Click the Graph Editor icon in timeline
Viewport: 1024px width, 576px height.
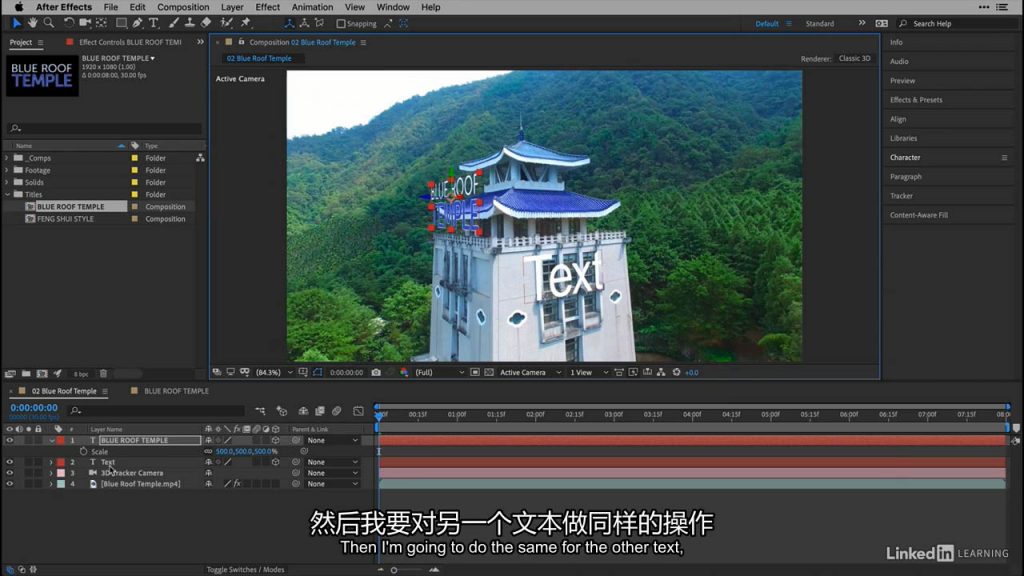tap(358, 411)
